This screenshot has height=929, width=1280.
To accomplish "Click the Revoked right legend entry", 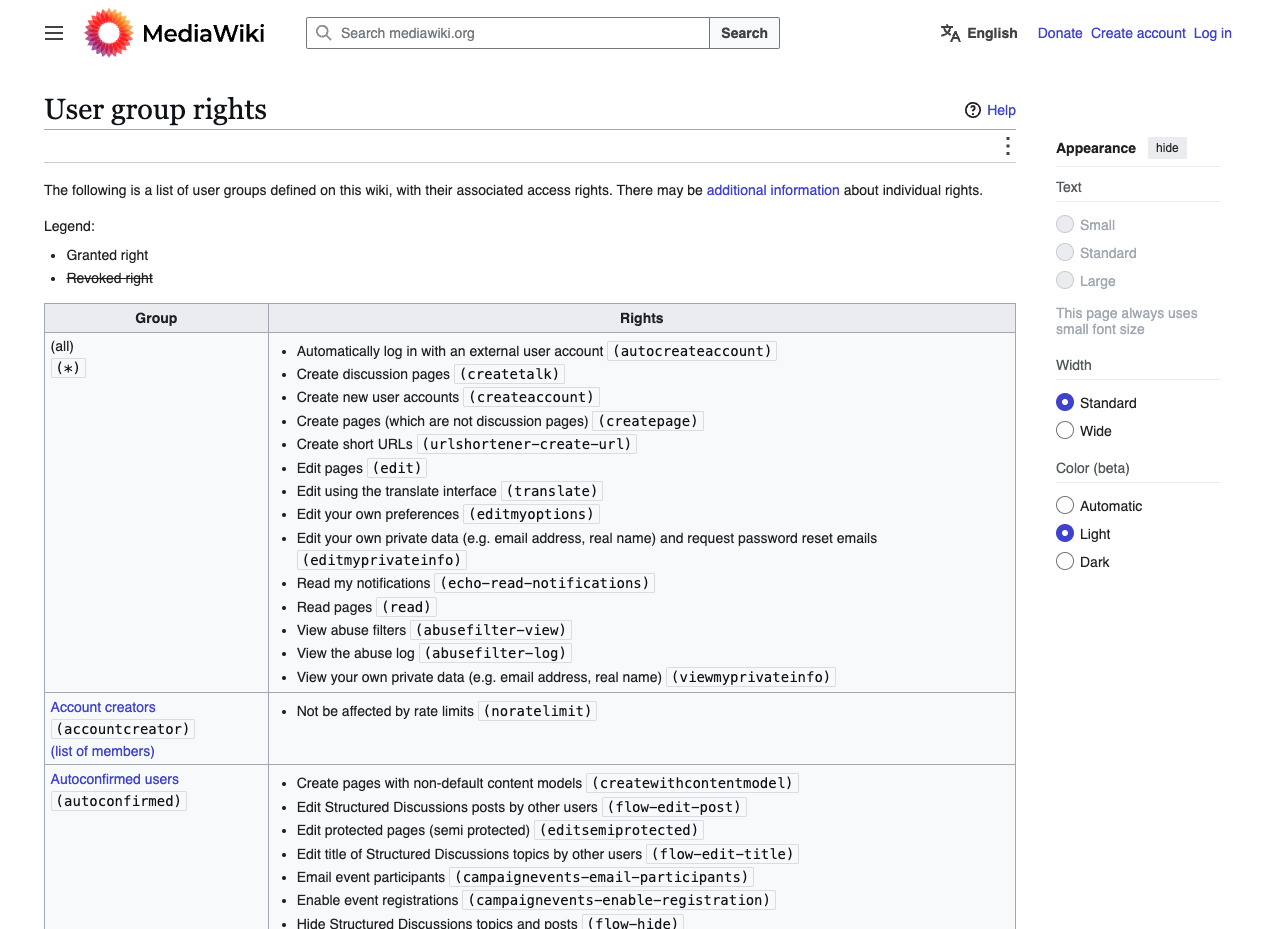I will [x=110, y=278].
